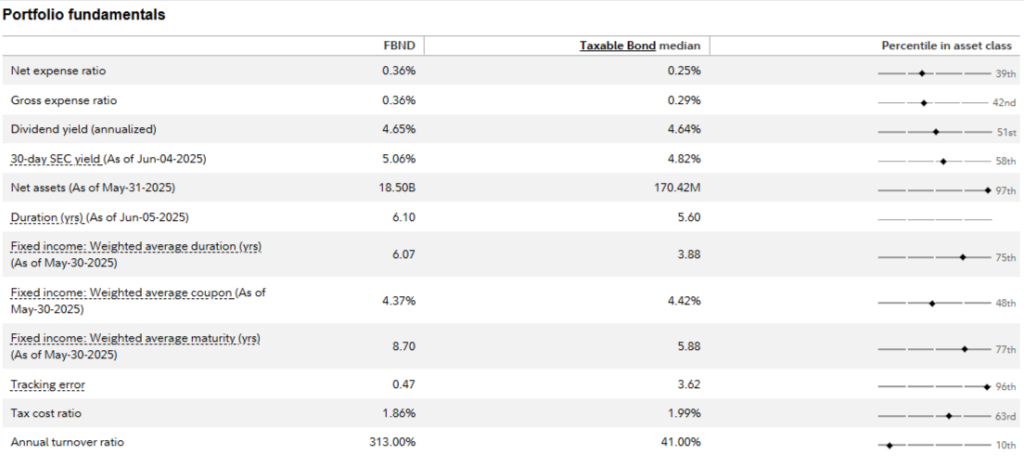
Task: Select the Annual turnover ratio 313.00% value
Action: tap(391, 442)
